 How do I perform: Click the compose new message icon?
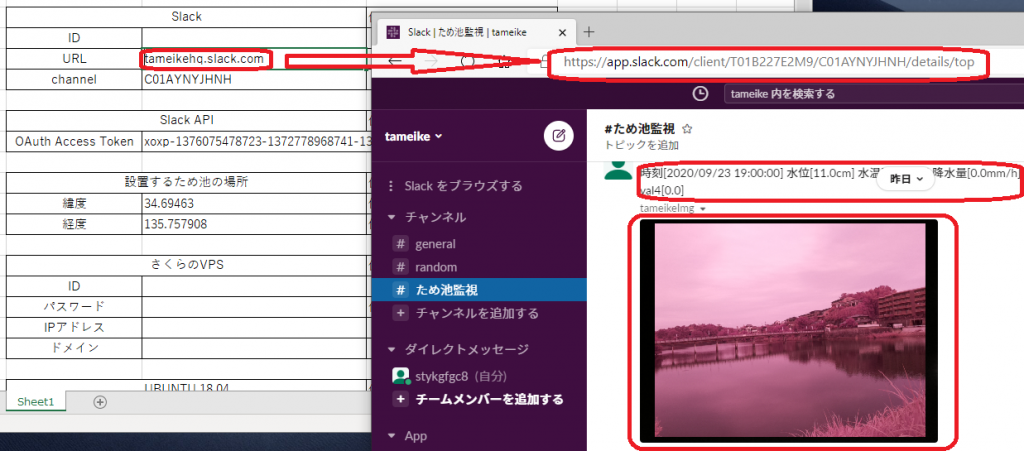tap(558, 136)
